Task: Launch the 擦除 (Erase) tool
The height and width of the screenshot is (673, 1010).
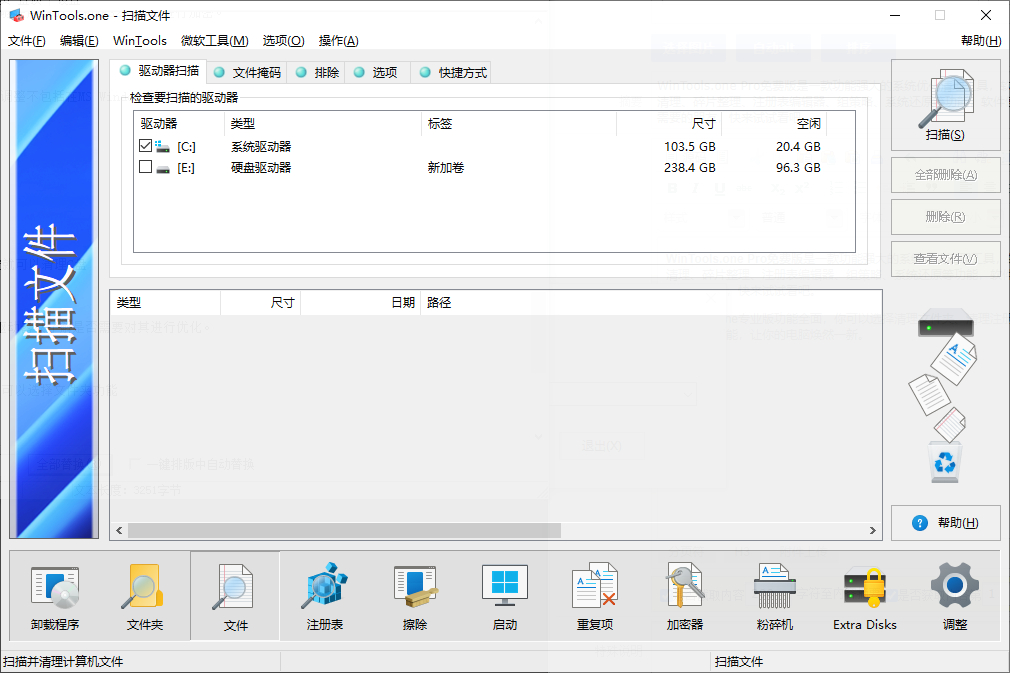Action: point(414,596)
